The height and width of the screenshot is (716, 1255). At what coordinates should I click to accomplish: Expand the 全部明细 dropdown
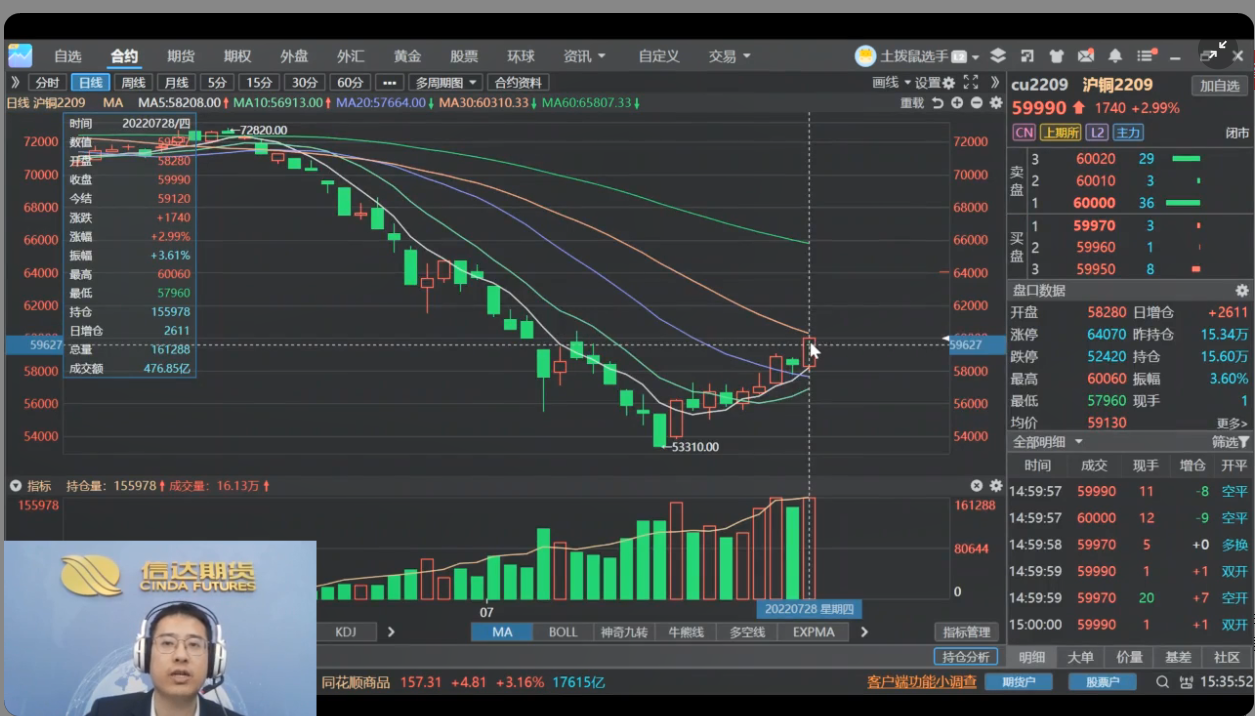pos(1047,442)
